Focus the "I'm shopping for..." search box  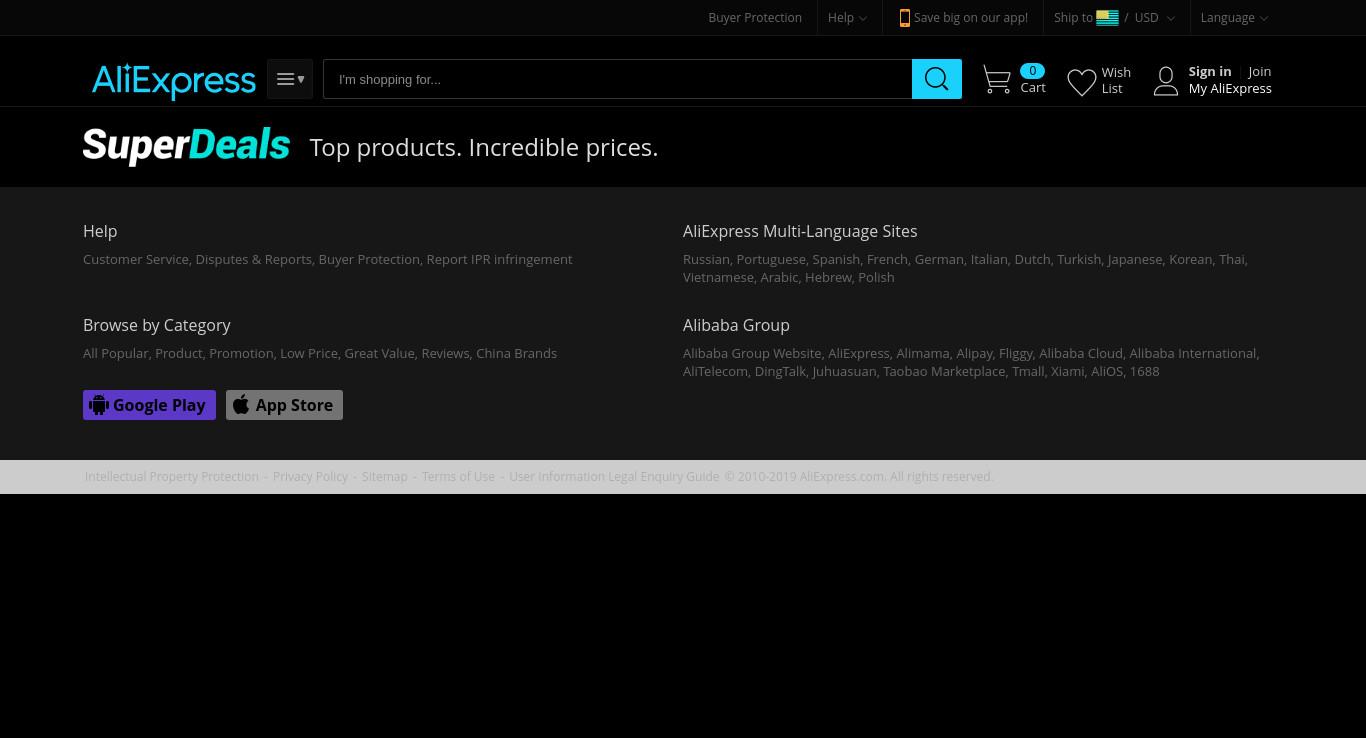tap(617, 79)
